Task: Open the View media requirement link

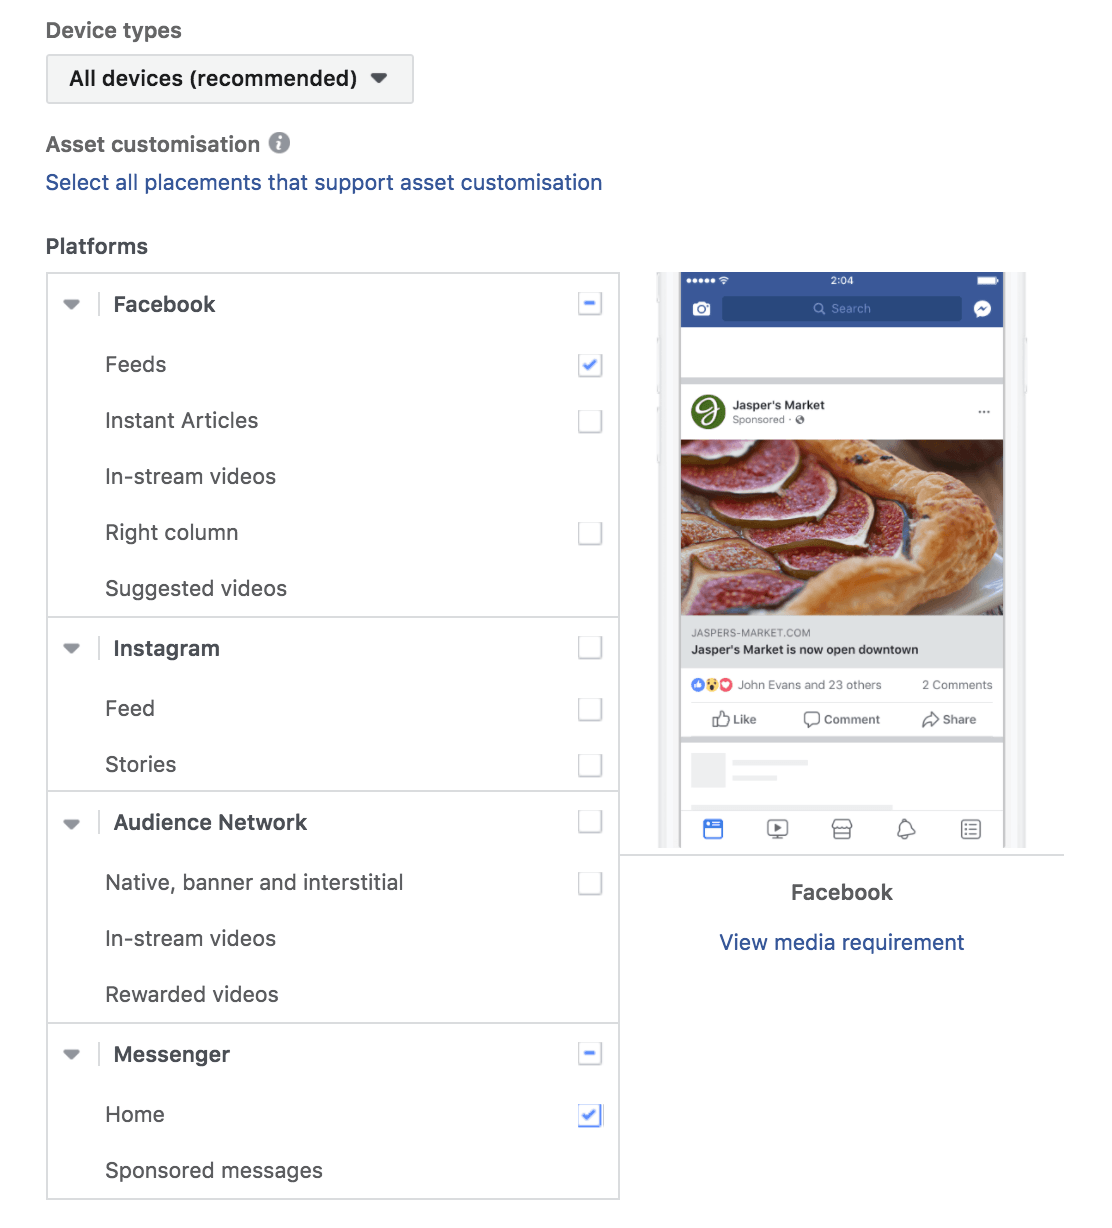Action: (841, 942)
